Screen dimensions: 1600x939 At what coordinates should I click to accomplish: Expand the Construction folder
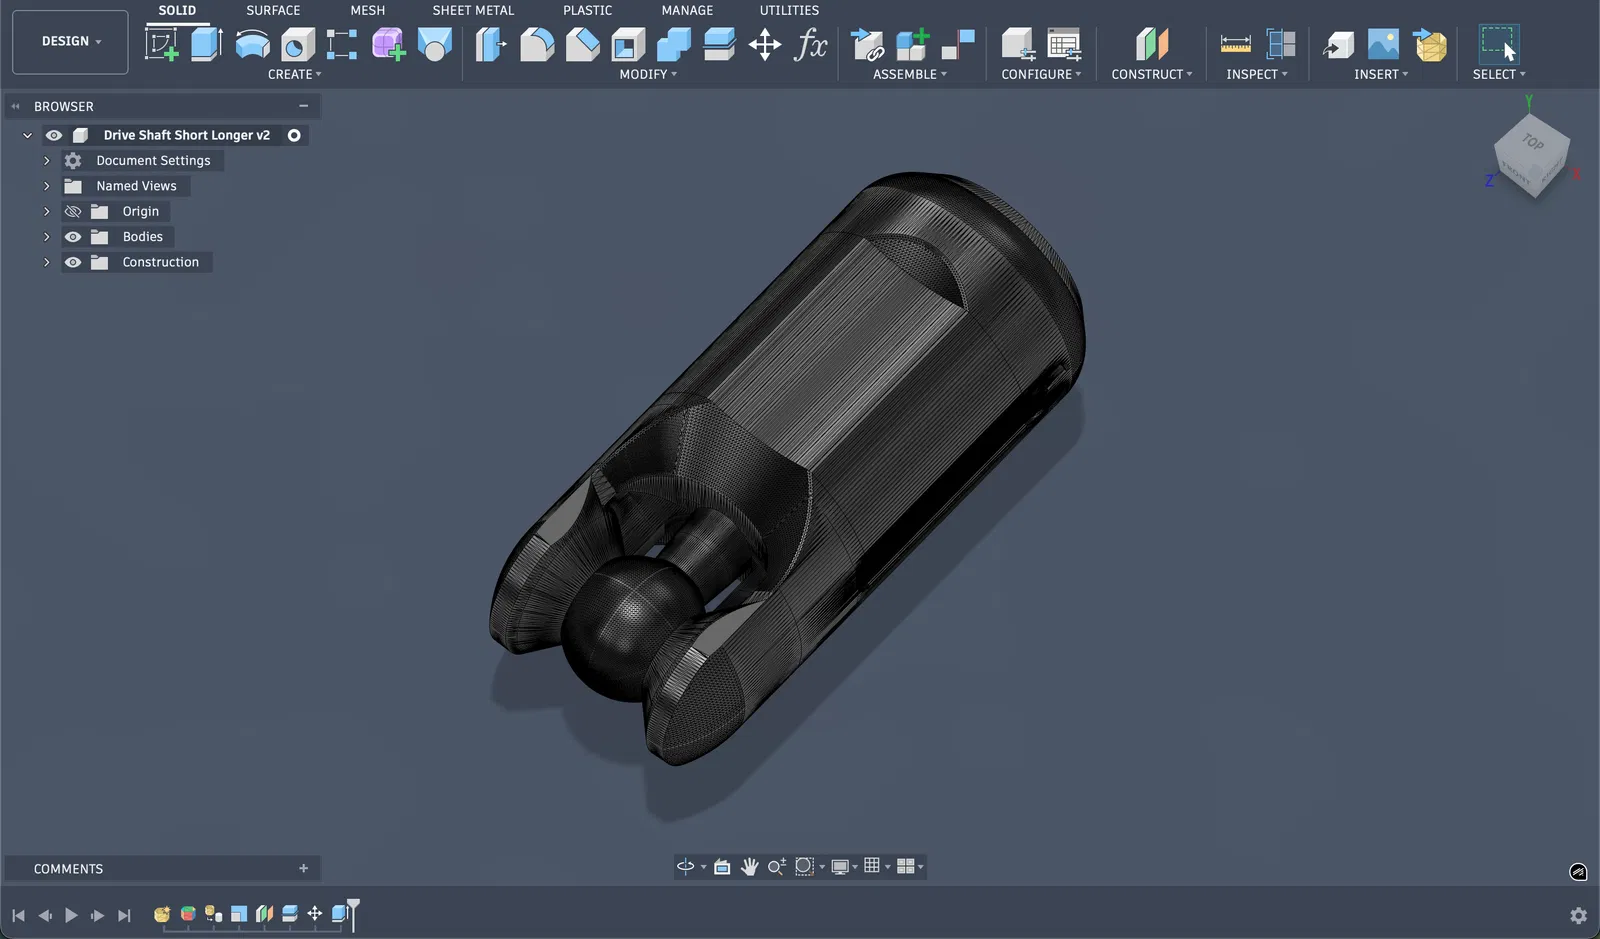click(x=46, y=262)
